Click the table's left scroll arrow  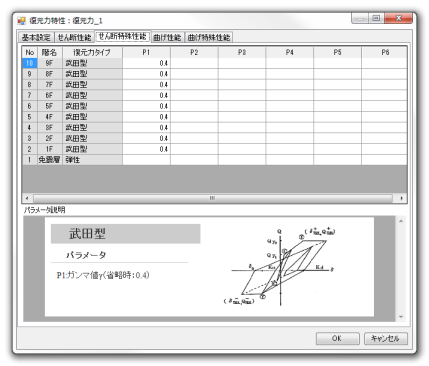[27, 198]
